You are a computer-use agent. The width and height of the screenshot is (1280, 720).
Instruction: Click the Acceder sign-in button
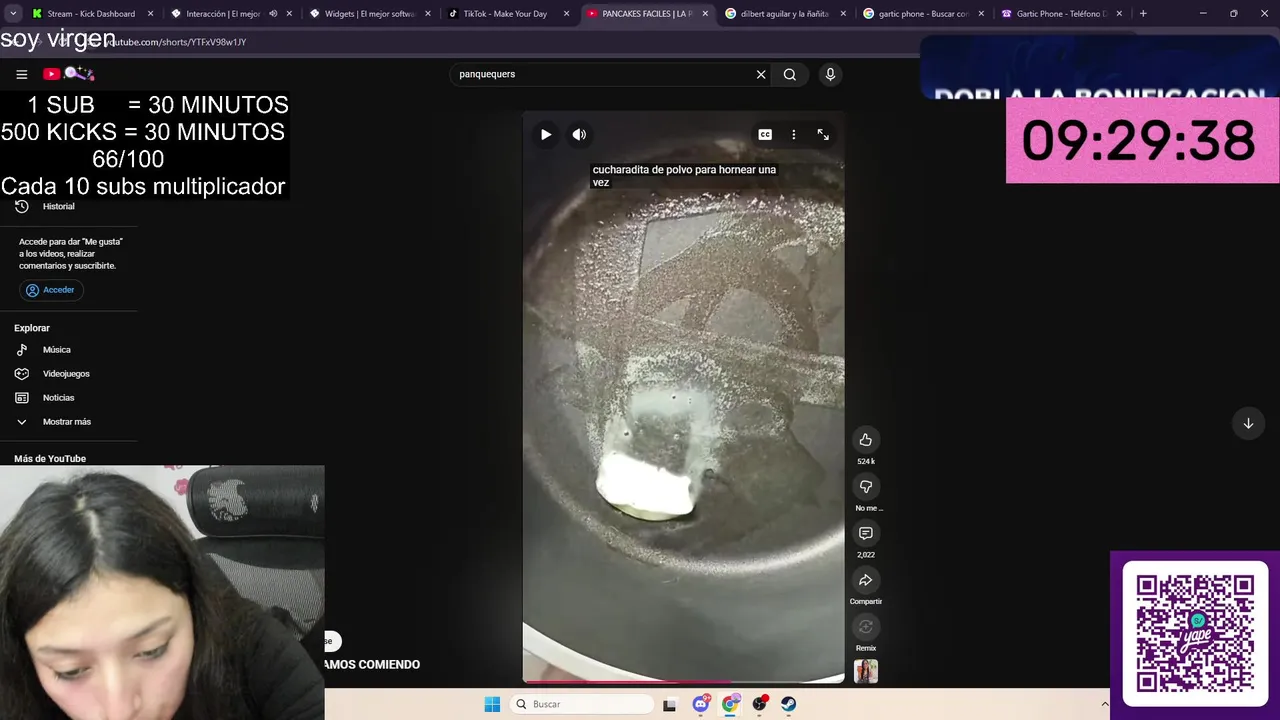(x=51, y=290)
